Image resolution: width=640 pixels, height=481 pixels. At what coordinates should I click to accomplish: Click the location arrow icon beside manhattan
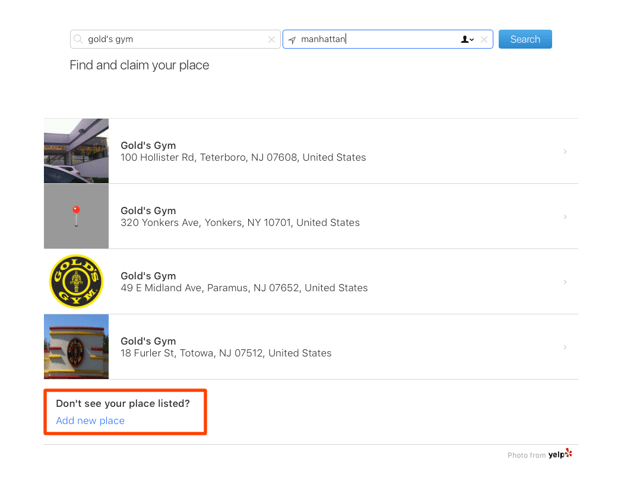[292, 40]
